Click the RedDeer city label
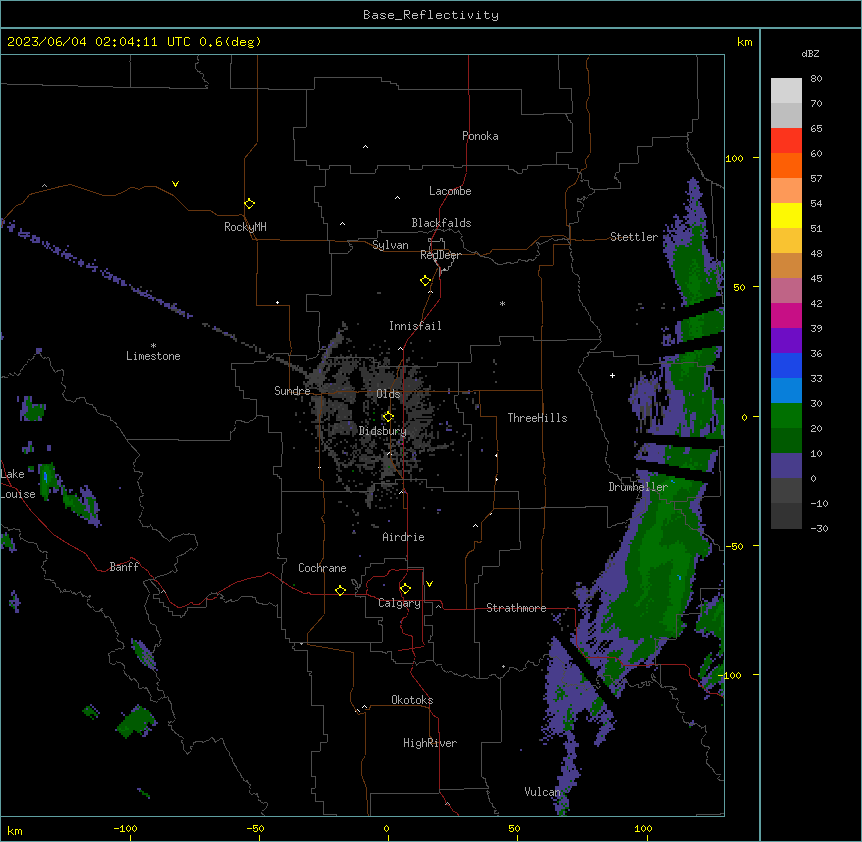 (x=440, y=255)
